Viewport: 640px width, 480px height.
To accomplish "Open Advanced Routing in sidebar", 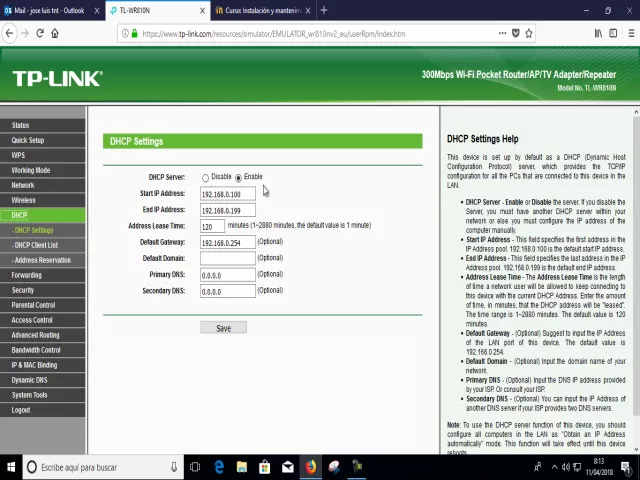I will point(43,335).
